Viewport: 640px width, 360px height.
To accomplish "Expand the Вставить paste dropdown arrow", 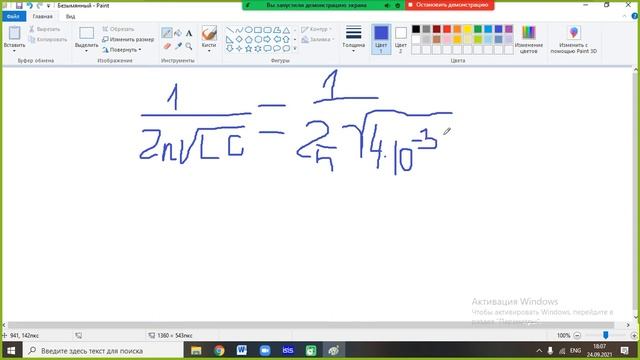I will click(x=14, y=51).
